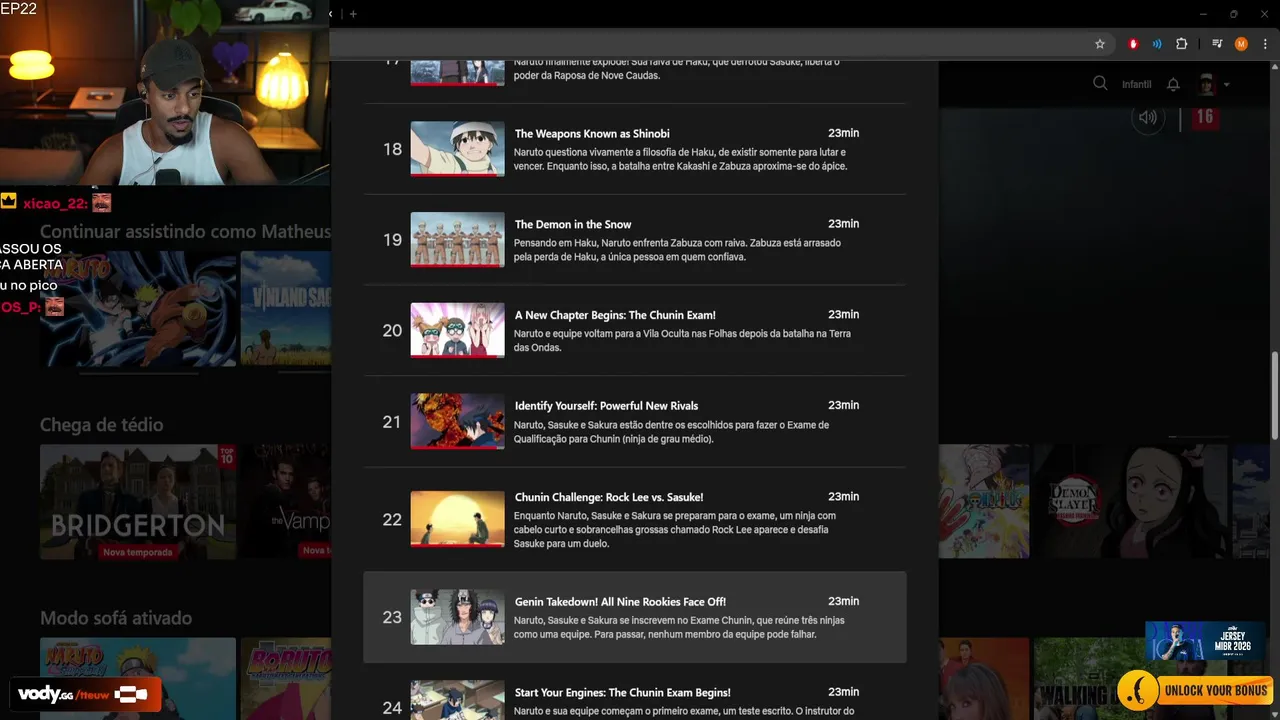Open The Vampire Diaries card
1280x720 pixels.
(x=285, y=502)
